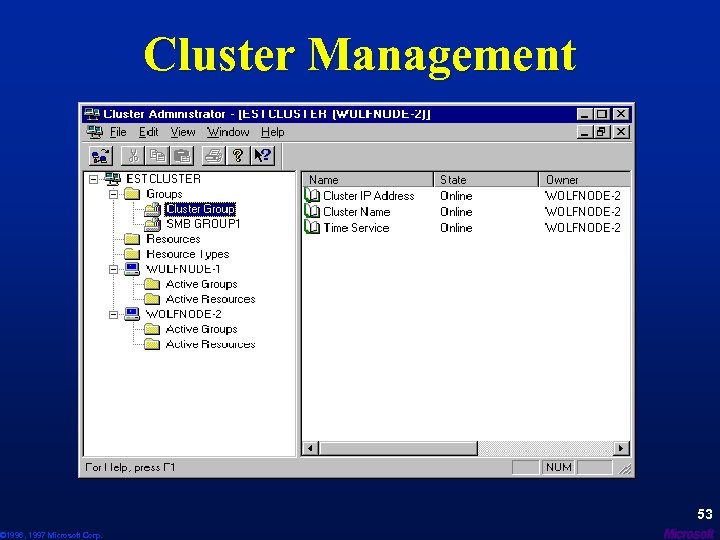Click the Resource Types folder icon
The width and height of the screenshot is (720, 540).
pyautogui.click(x=132, y=254)
